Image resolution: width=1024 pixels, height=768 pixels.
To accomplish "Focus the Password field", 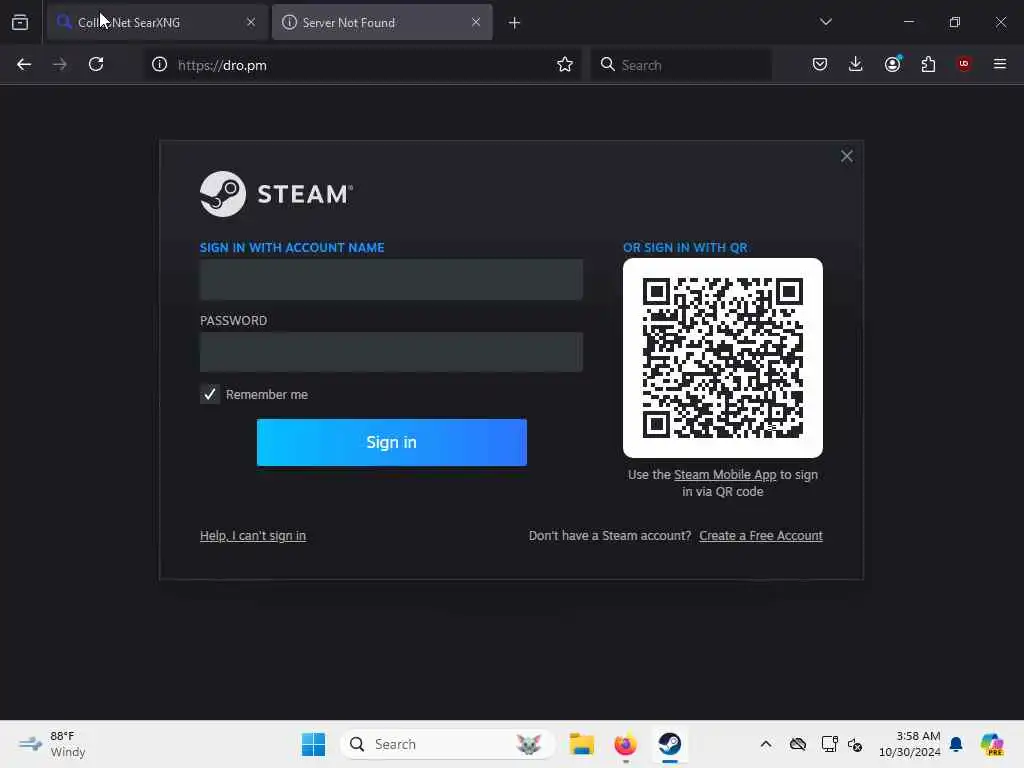I will (391, 352).
